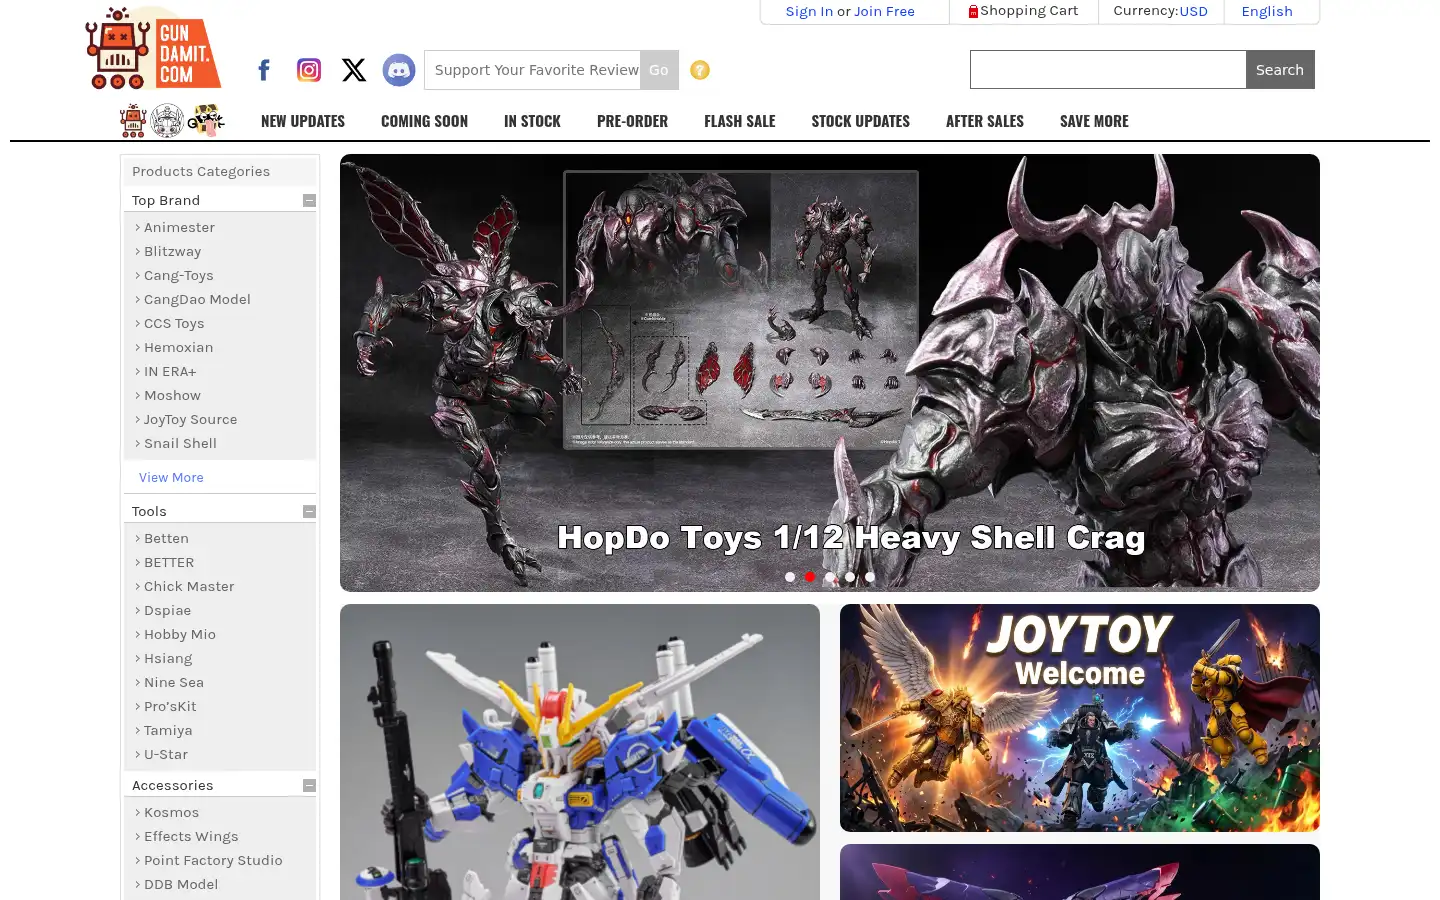The height and width of the screenshot is (900, 1440).
Task: Open the U-Star tools category
Action: click(x=166, y=755)
